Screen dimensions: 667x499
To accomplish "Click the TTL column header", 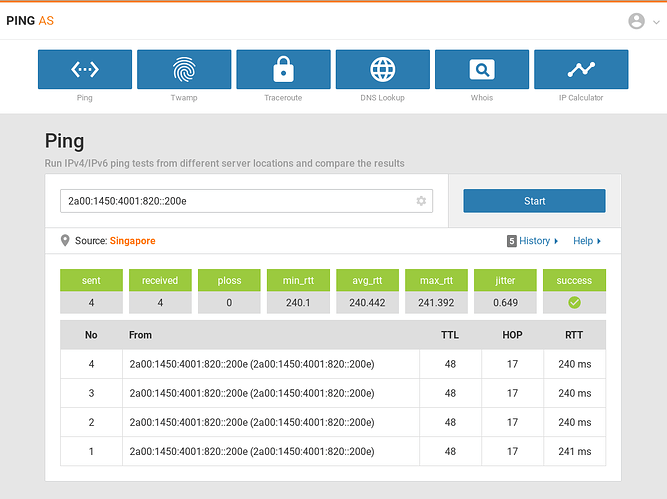I will pos(450,335).
